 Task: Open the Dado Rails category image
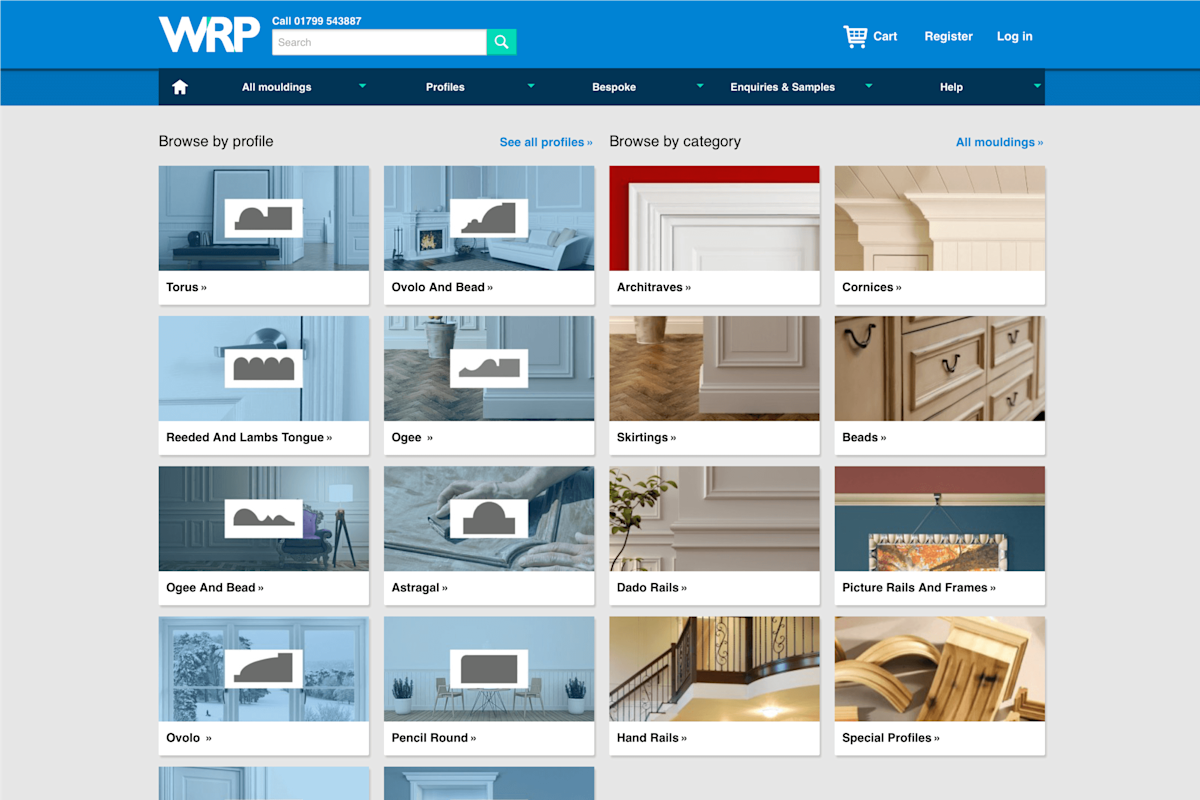click(x=715, y=519)
